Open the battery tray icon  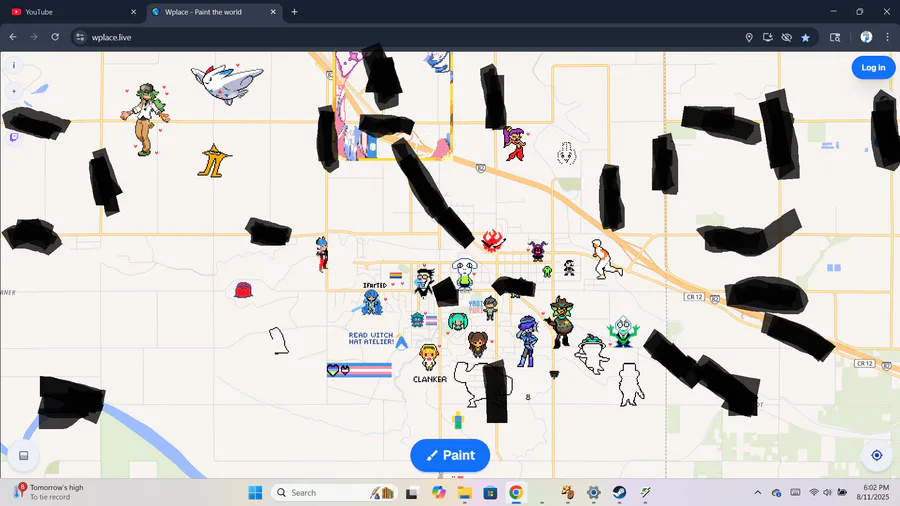click(x=842, y=492)
